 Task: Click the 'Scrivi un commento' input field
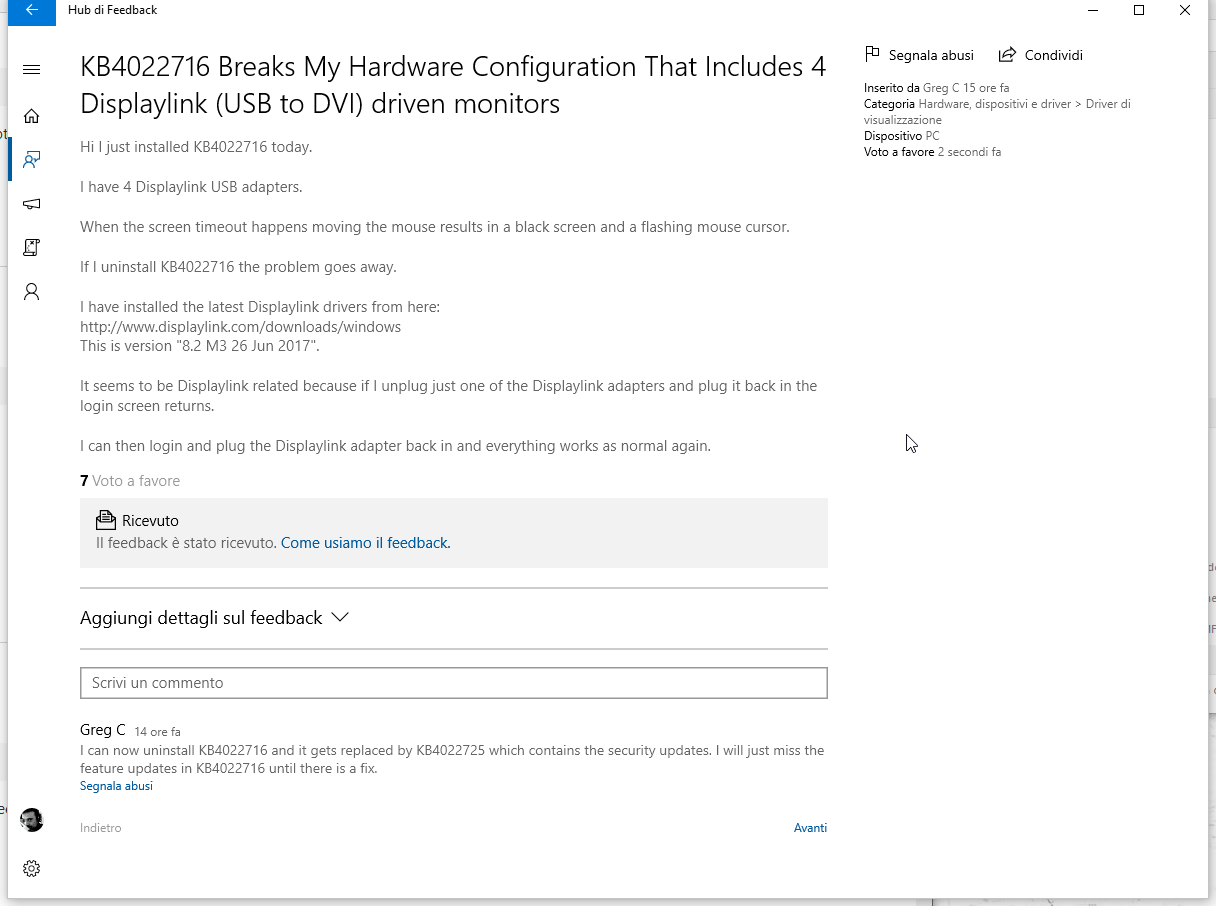pos(453,683)
